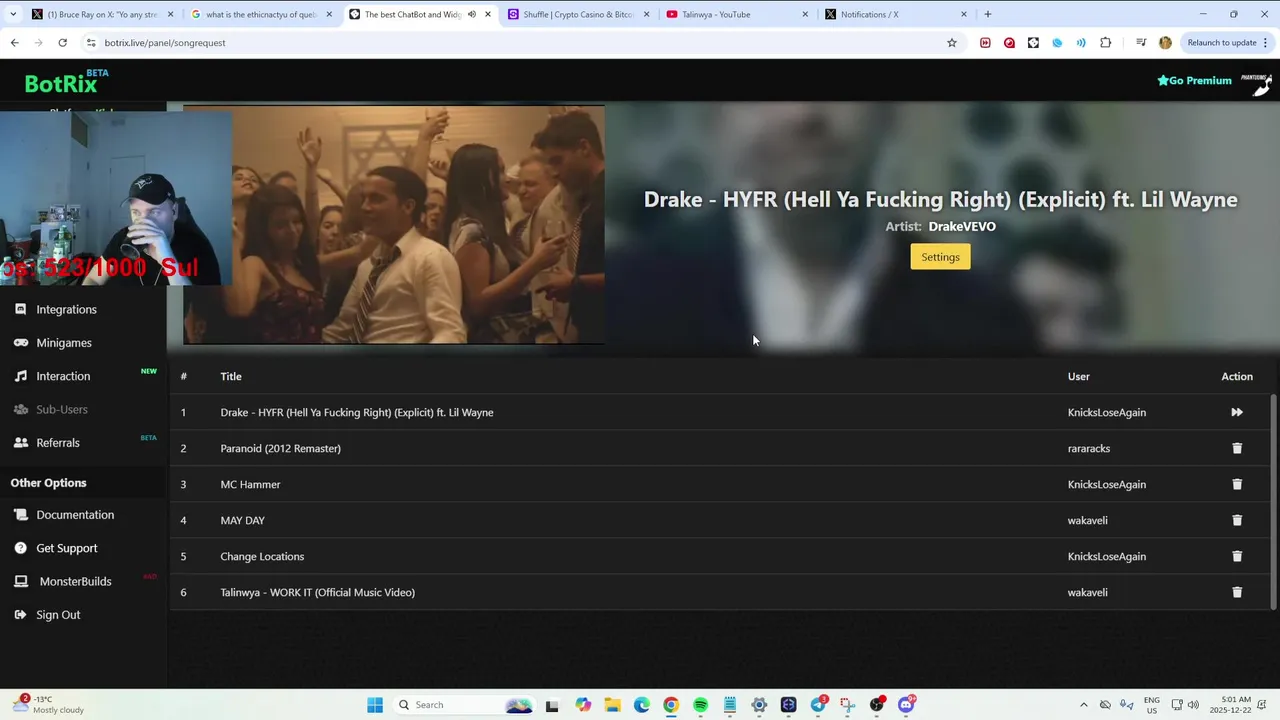Image resolution: width=1280 pixels, height=720 pixels.
Task: Open the Chrome three-dot menu
Action: (1267, 43)
